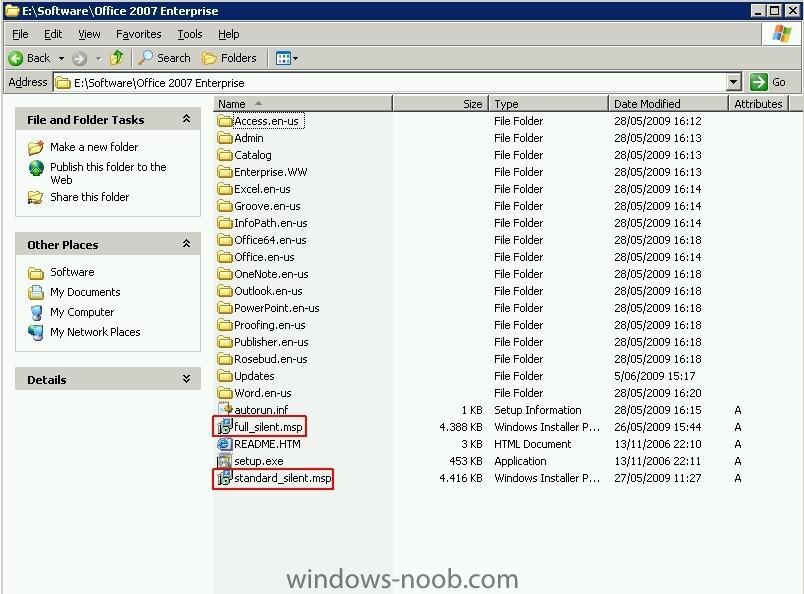Open the My Documents link
The image size is (804, 594).
[85, 292]
